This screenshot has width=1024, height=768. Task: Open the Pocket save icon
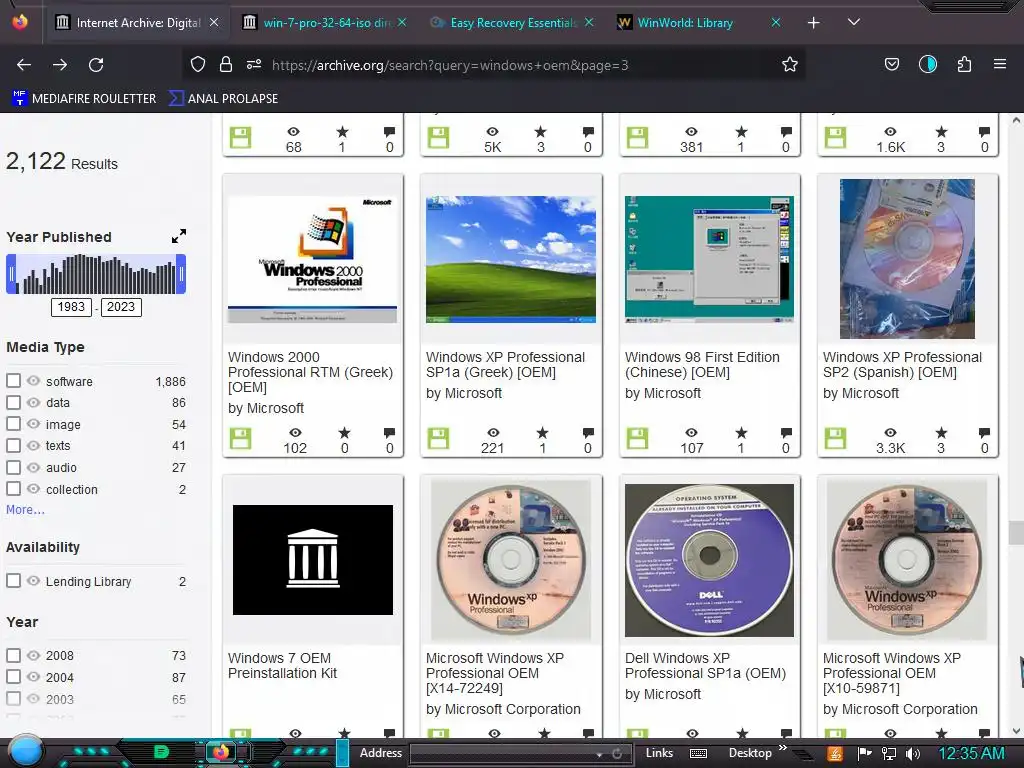(x=891, y=64)
